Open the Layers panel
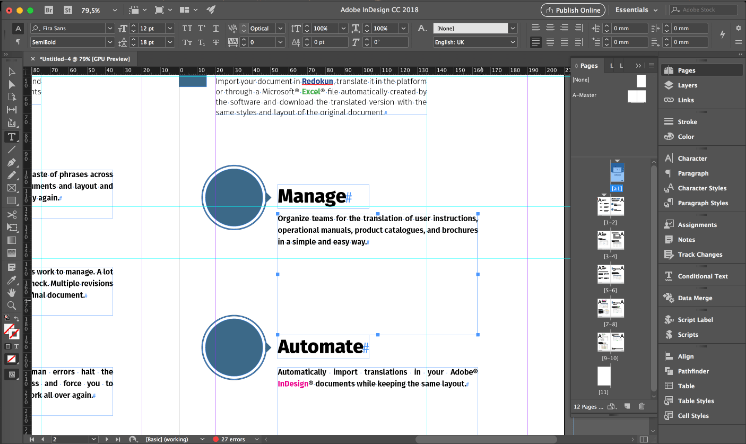746x444 pixels. [x=687, y=85]
